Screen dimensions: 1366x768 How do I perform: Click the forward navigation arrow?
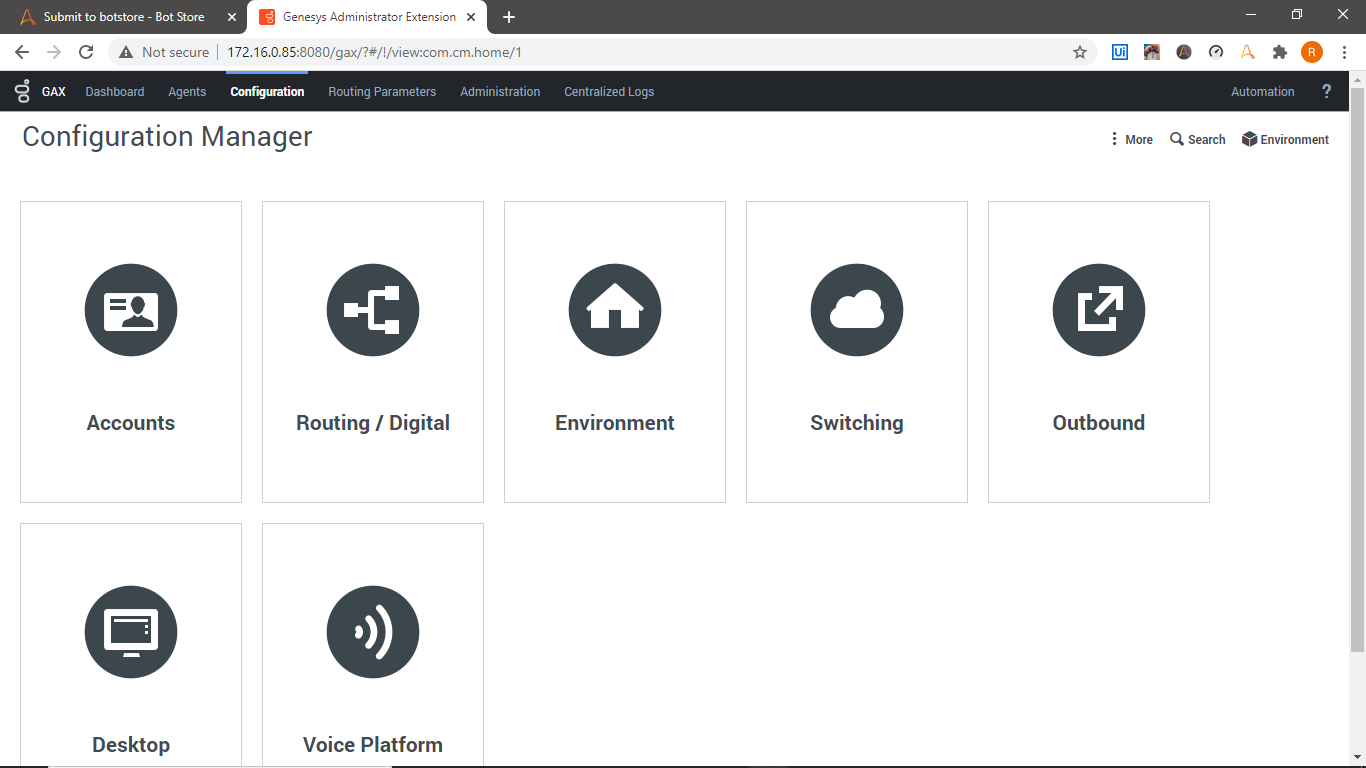coord(54,52)
